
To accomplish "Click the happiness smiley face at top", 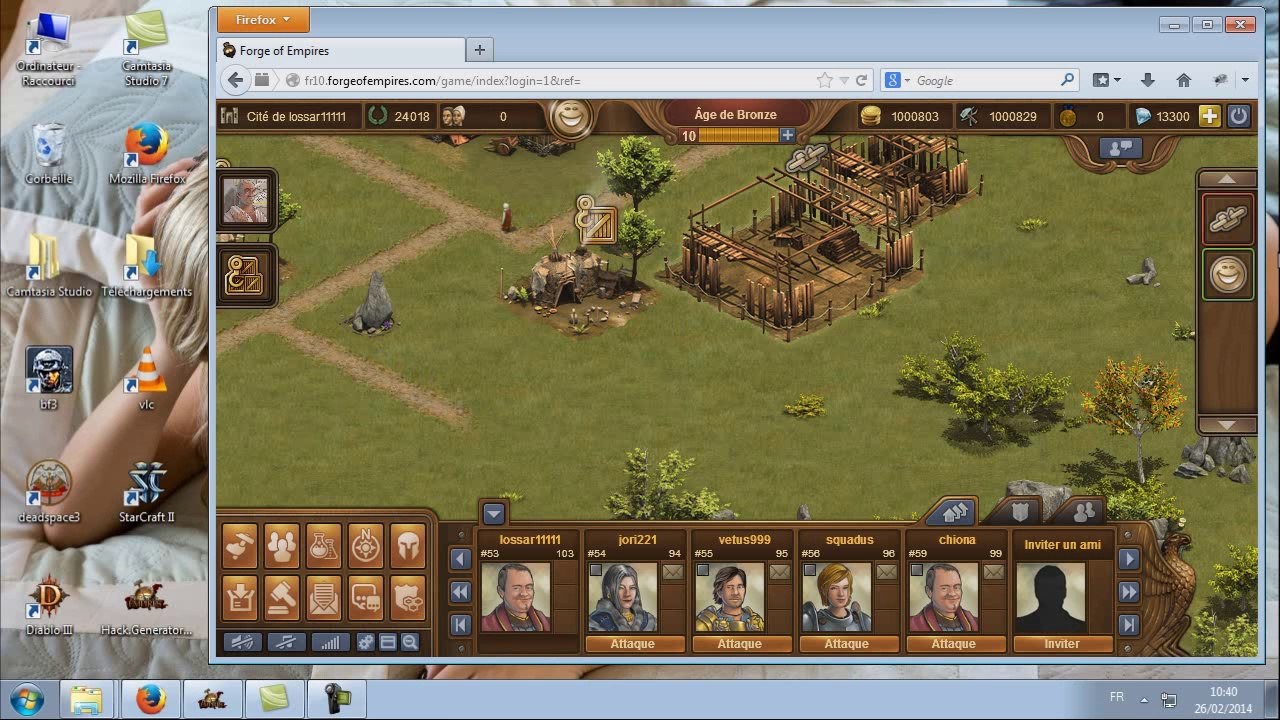I will (x=572, y=117).
